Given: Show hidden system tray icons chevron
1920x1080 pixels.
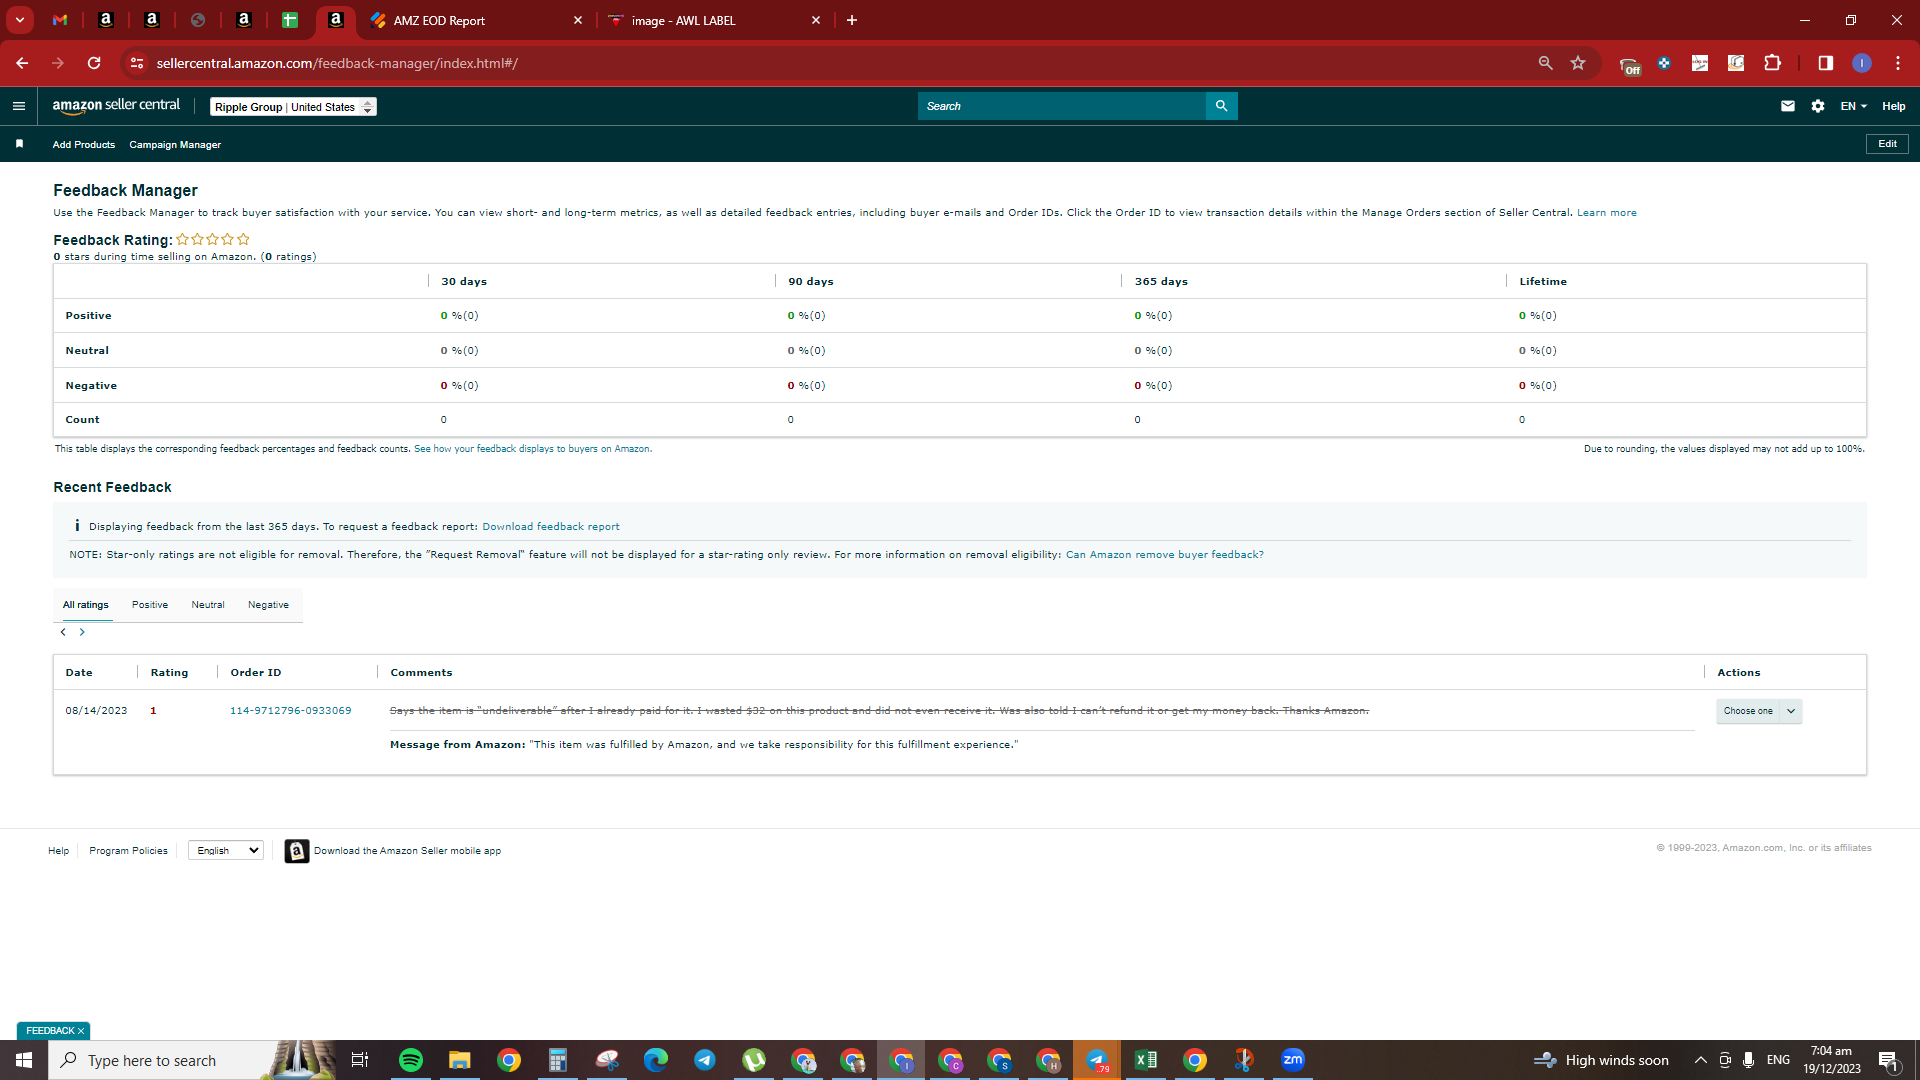Looking at the screenshot, I should (x=1700, y=1060).
